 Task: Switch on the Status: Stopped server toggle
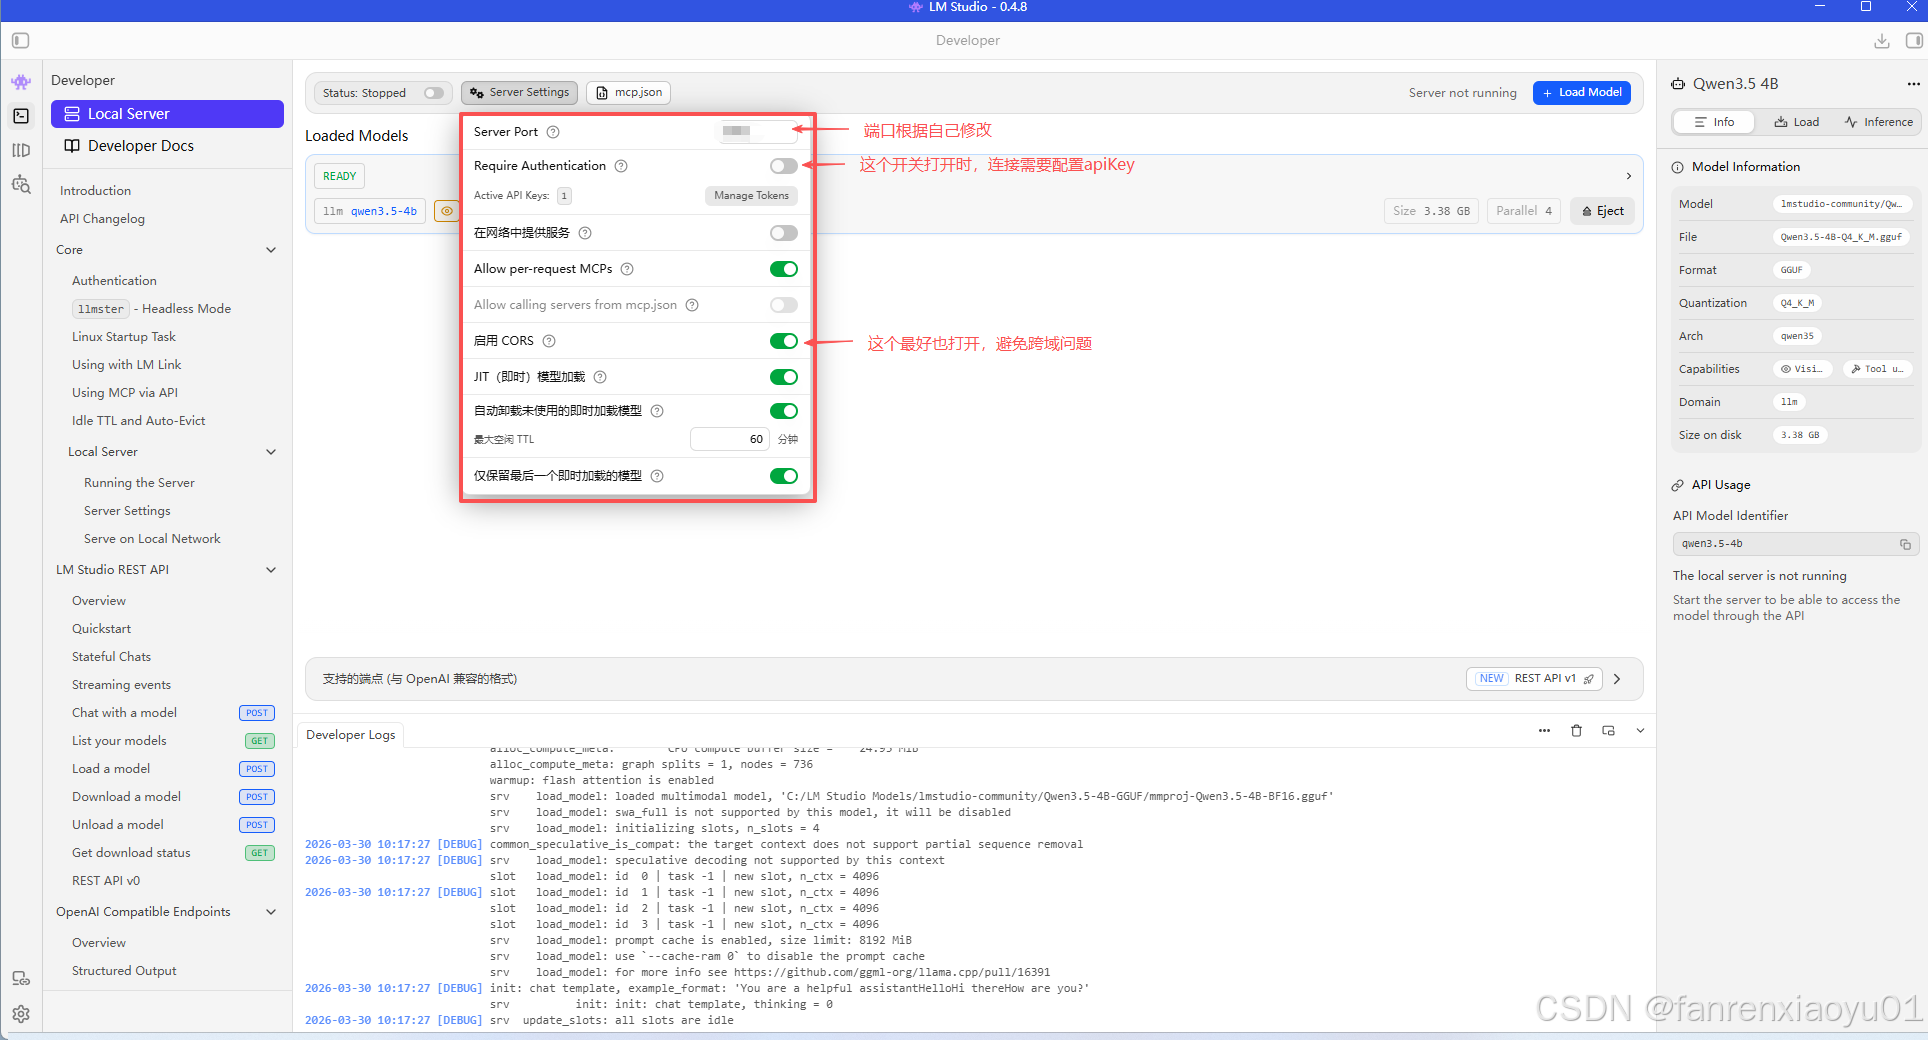(x=433, y=93)
